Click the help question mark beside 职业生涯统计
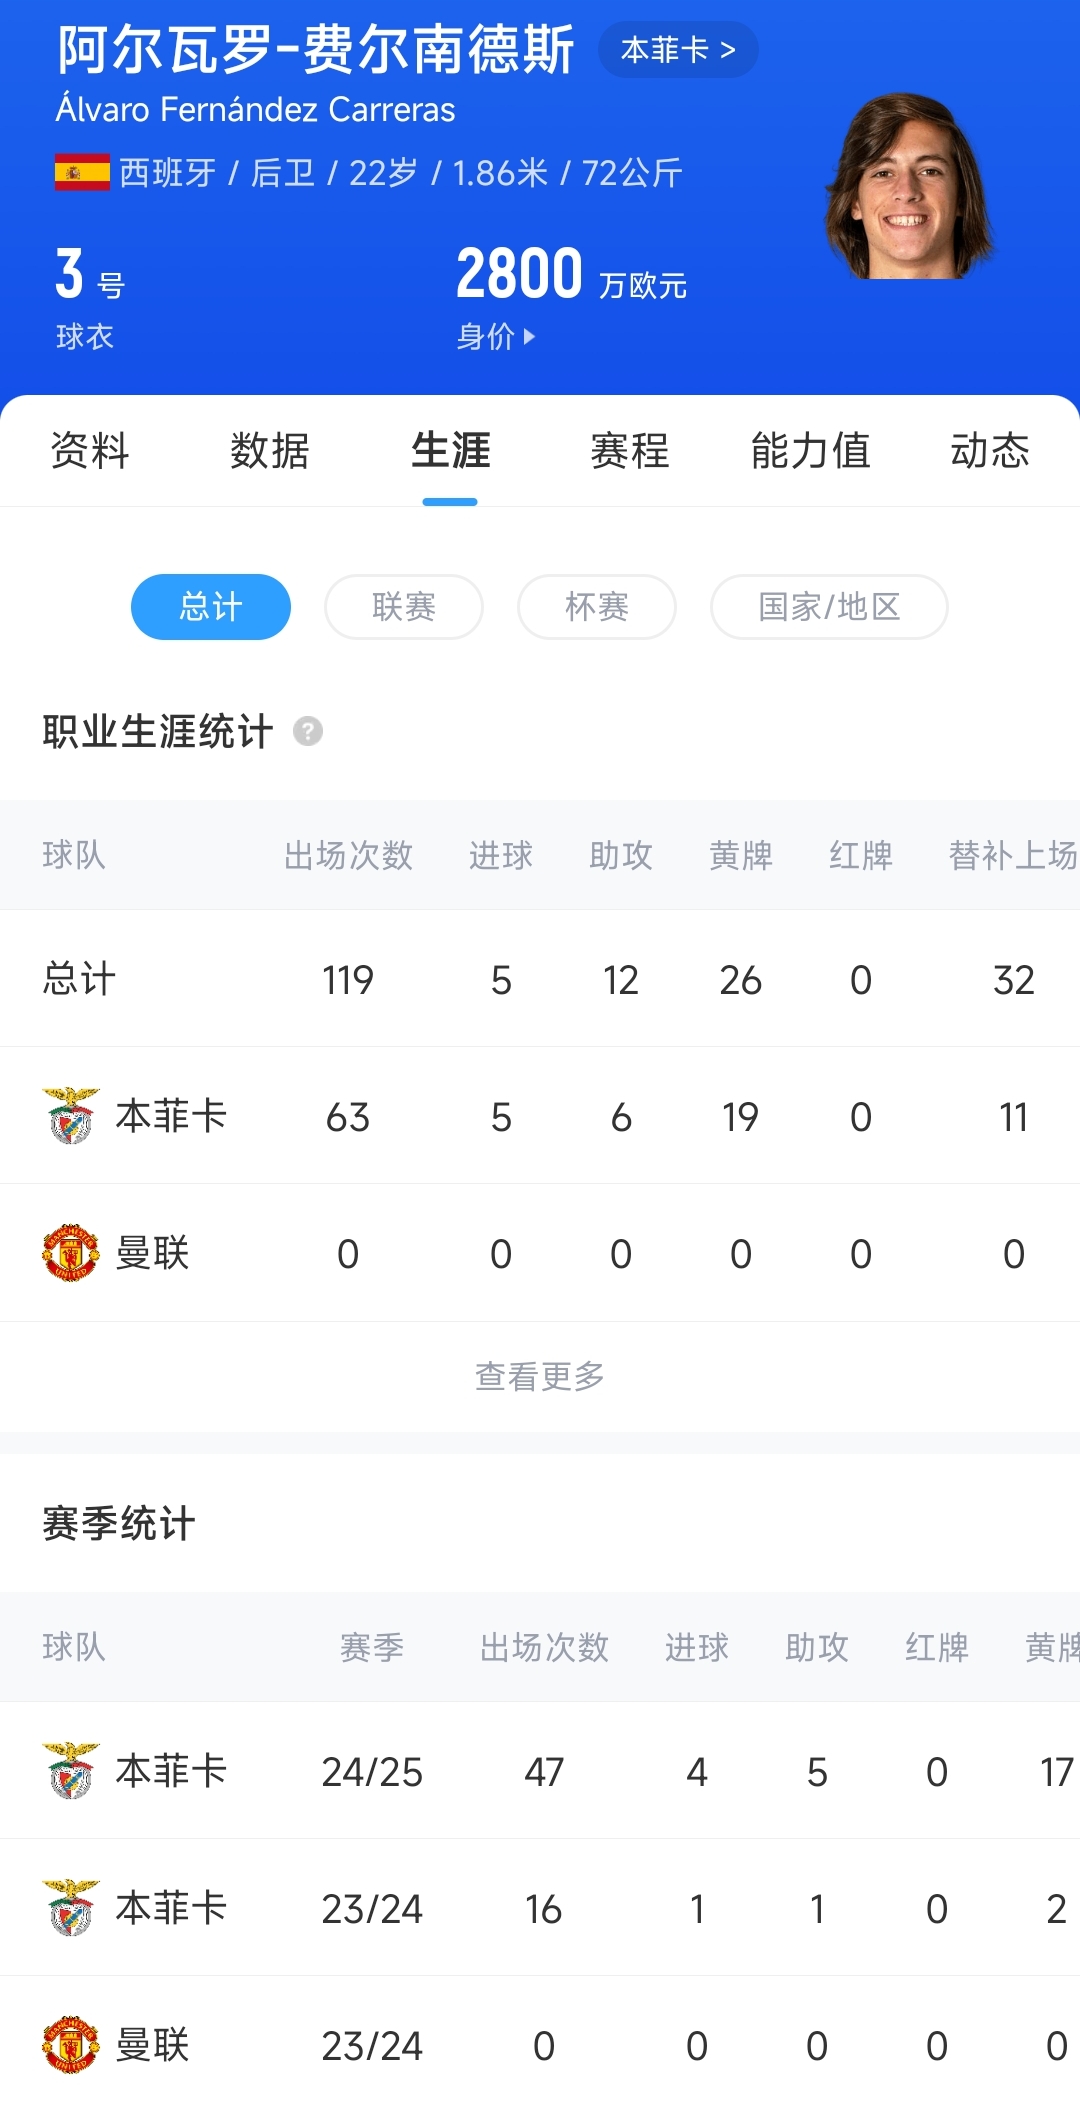Viewport: 1080px width, 2101px height. click(308, 732)
